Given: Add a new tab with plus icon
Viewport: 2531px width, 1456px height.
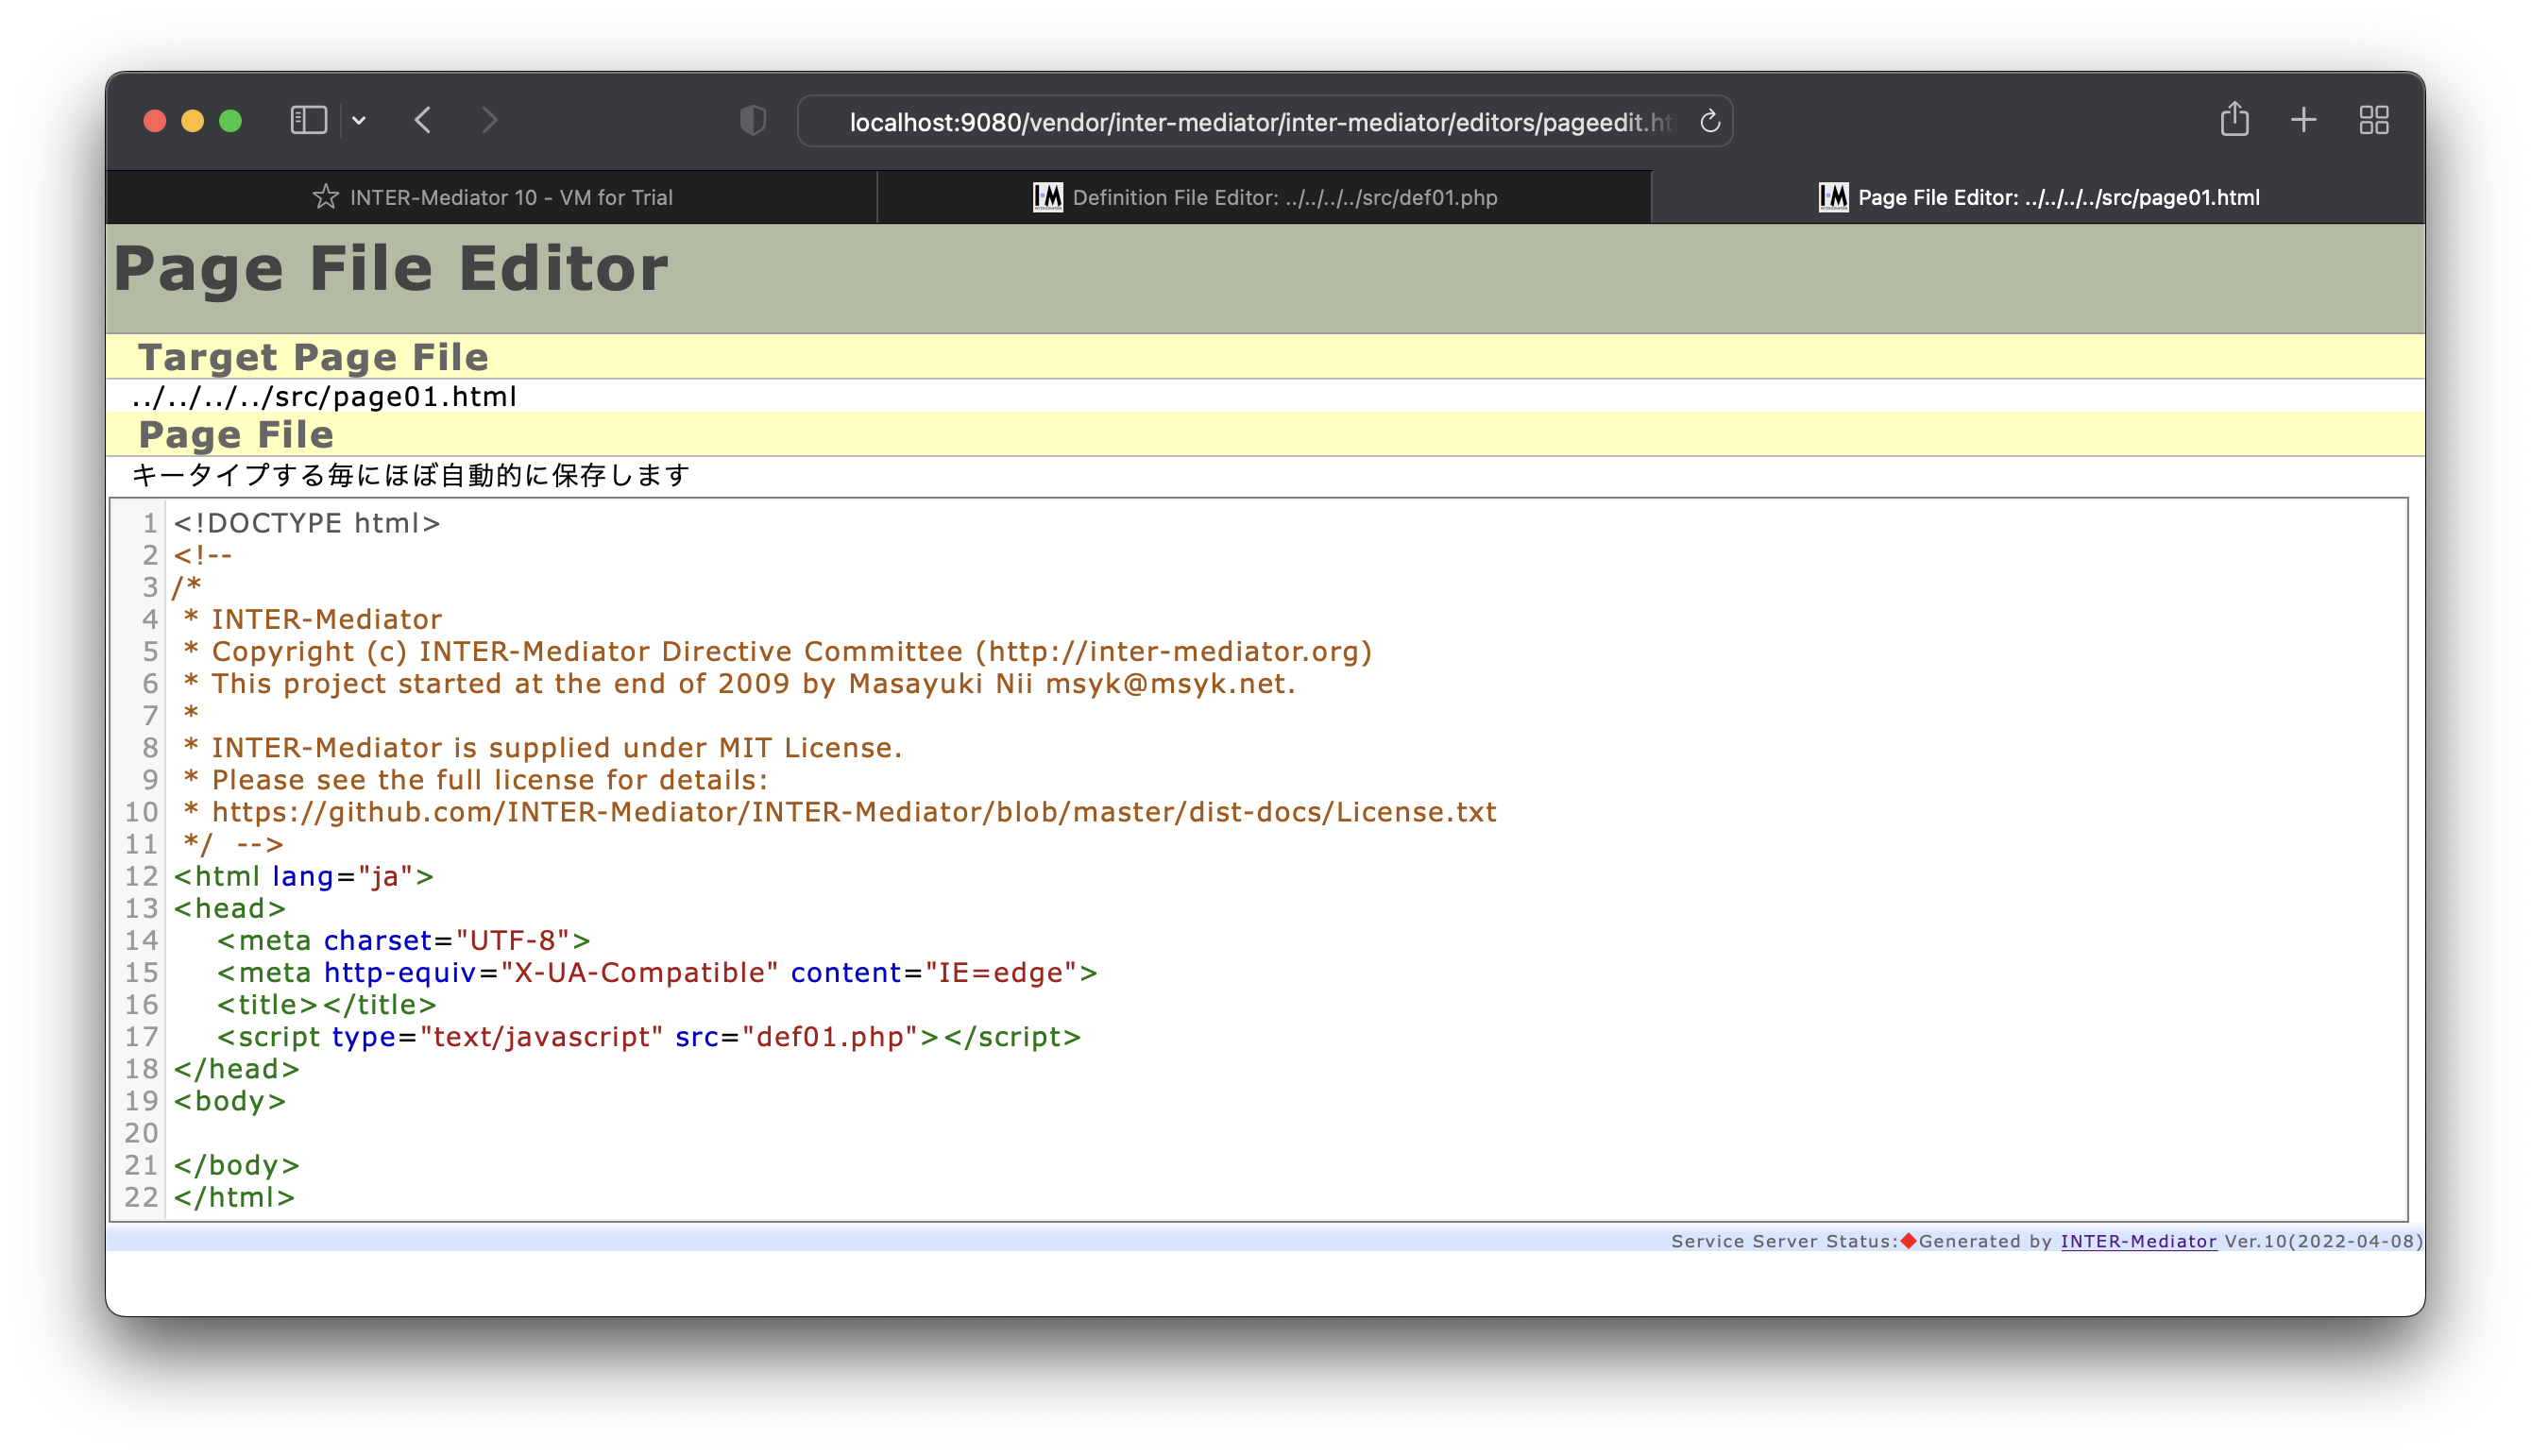Looking at the screenshot, I should pyautogui.click(x=2303, y=121).
